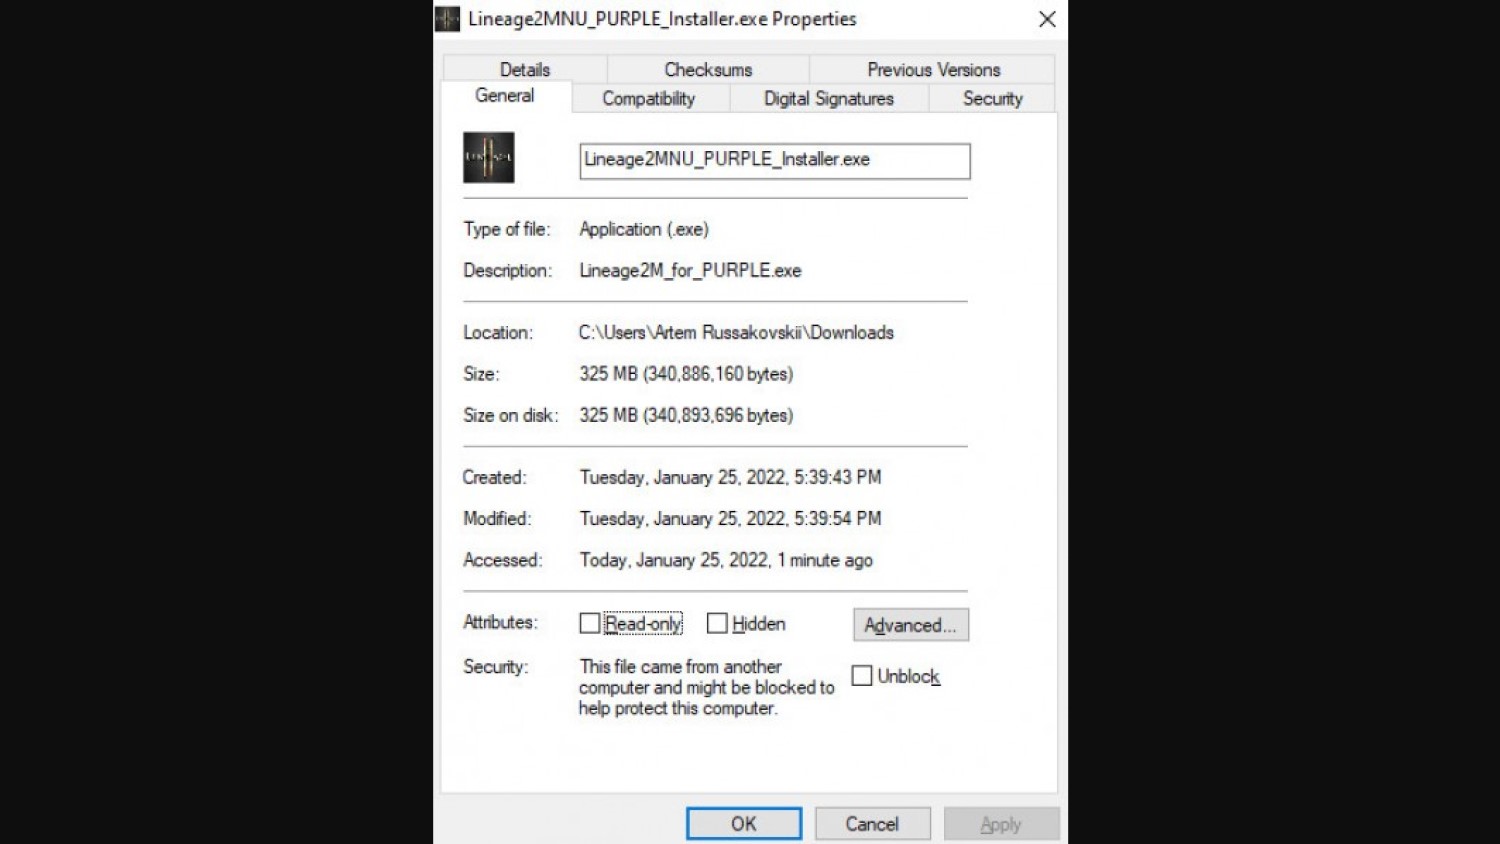1500x844 pixels.
Task: Click the Cancel button
Action: click(872, 824)
